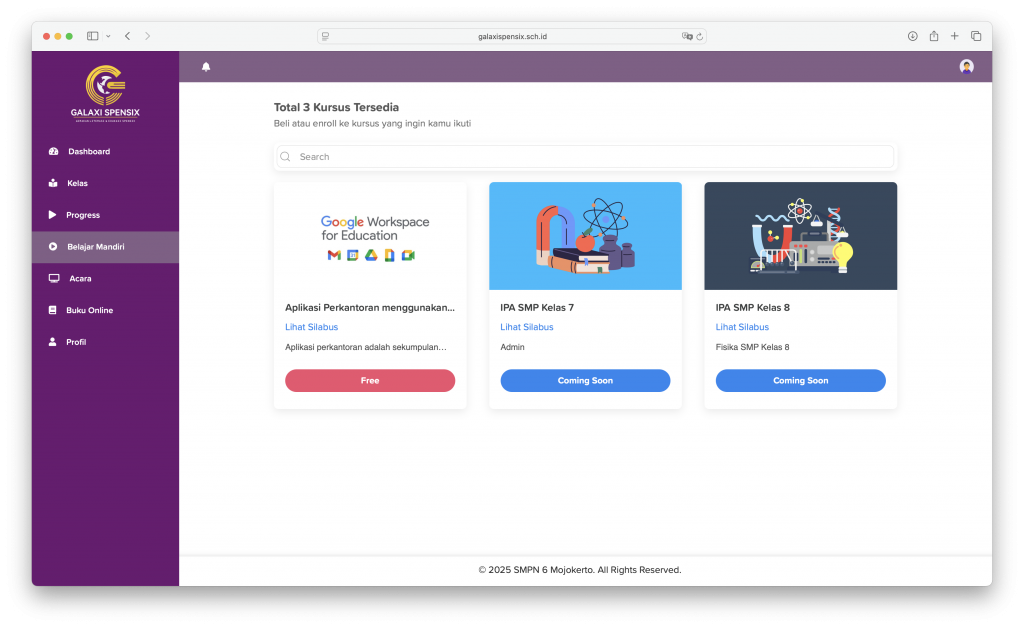Click the Profil person icon in sidebar
This screenshot has height=628, width=1024.
tap(52, 342)
